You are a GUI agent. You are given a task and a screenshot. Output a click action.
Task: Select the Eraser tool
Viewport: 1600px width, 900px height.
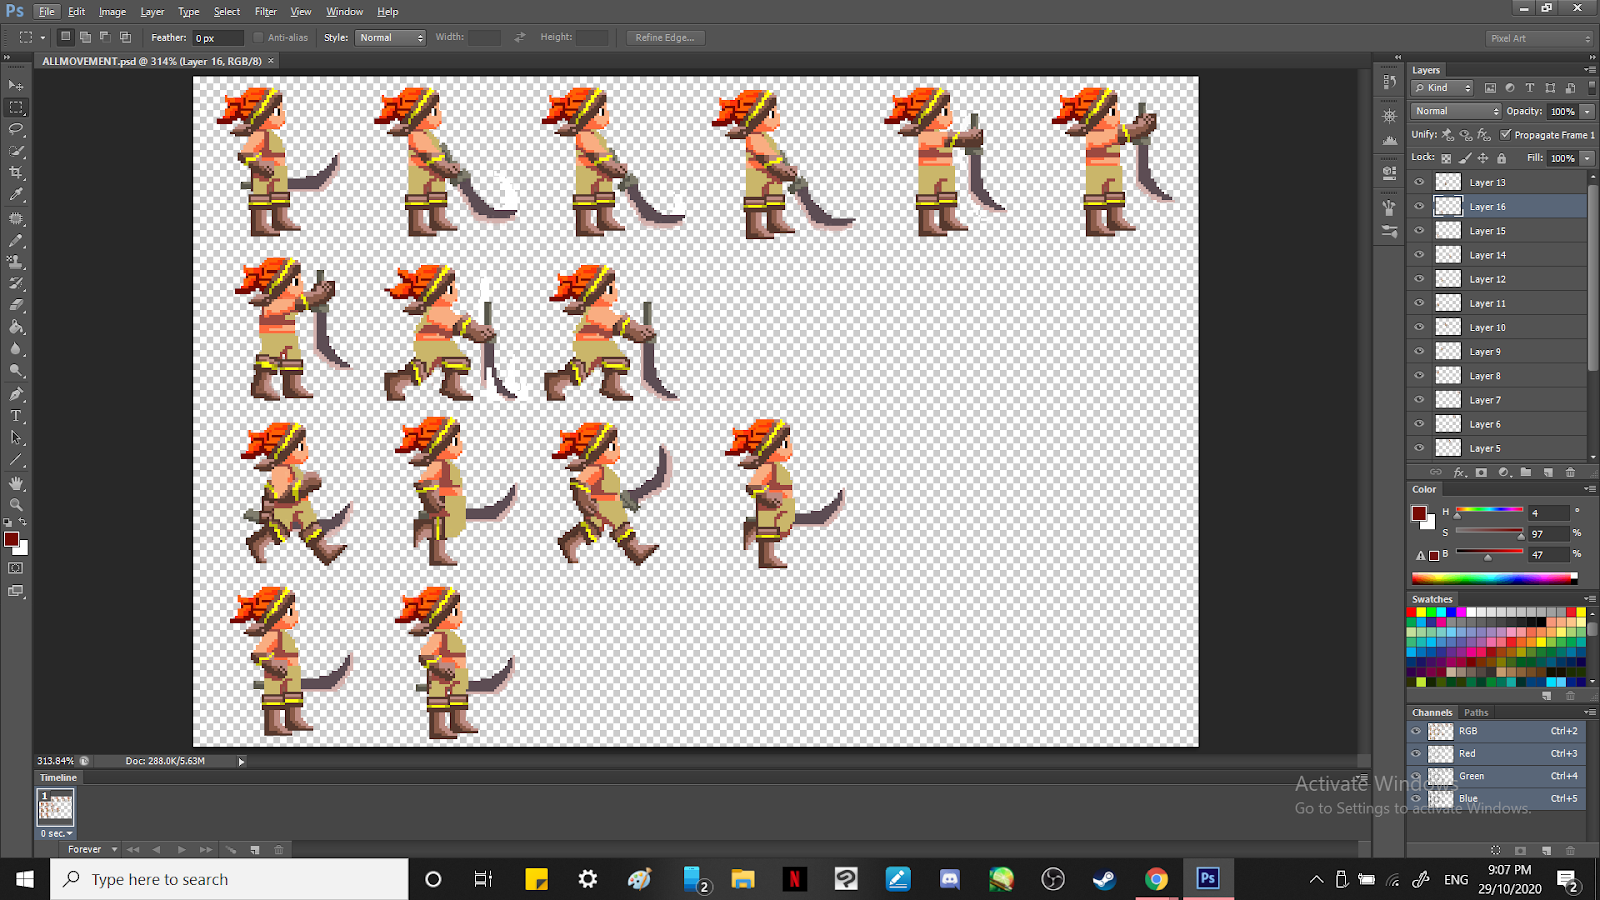click(x=16, y=305)
